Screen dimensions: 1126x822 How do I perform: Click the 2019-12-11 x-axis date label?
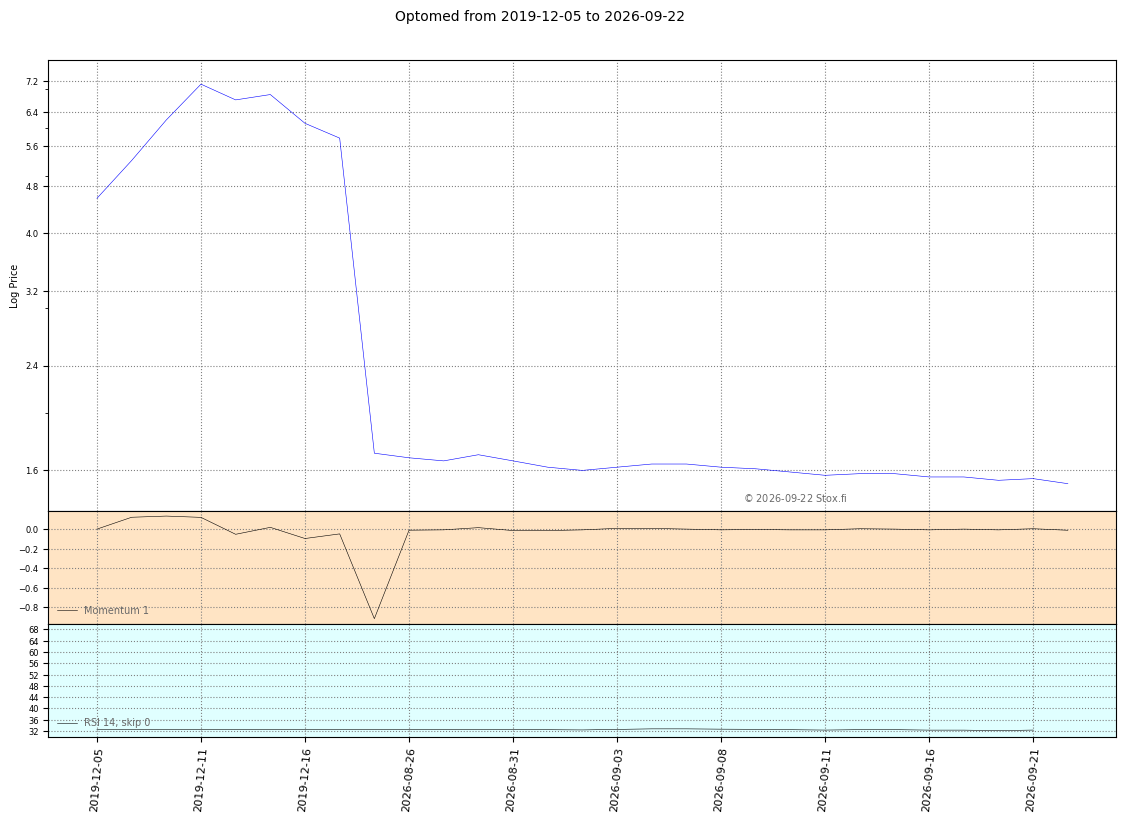tap(200, 780)
